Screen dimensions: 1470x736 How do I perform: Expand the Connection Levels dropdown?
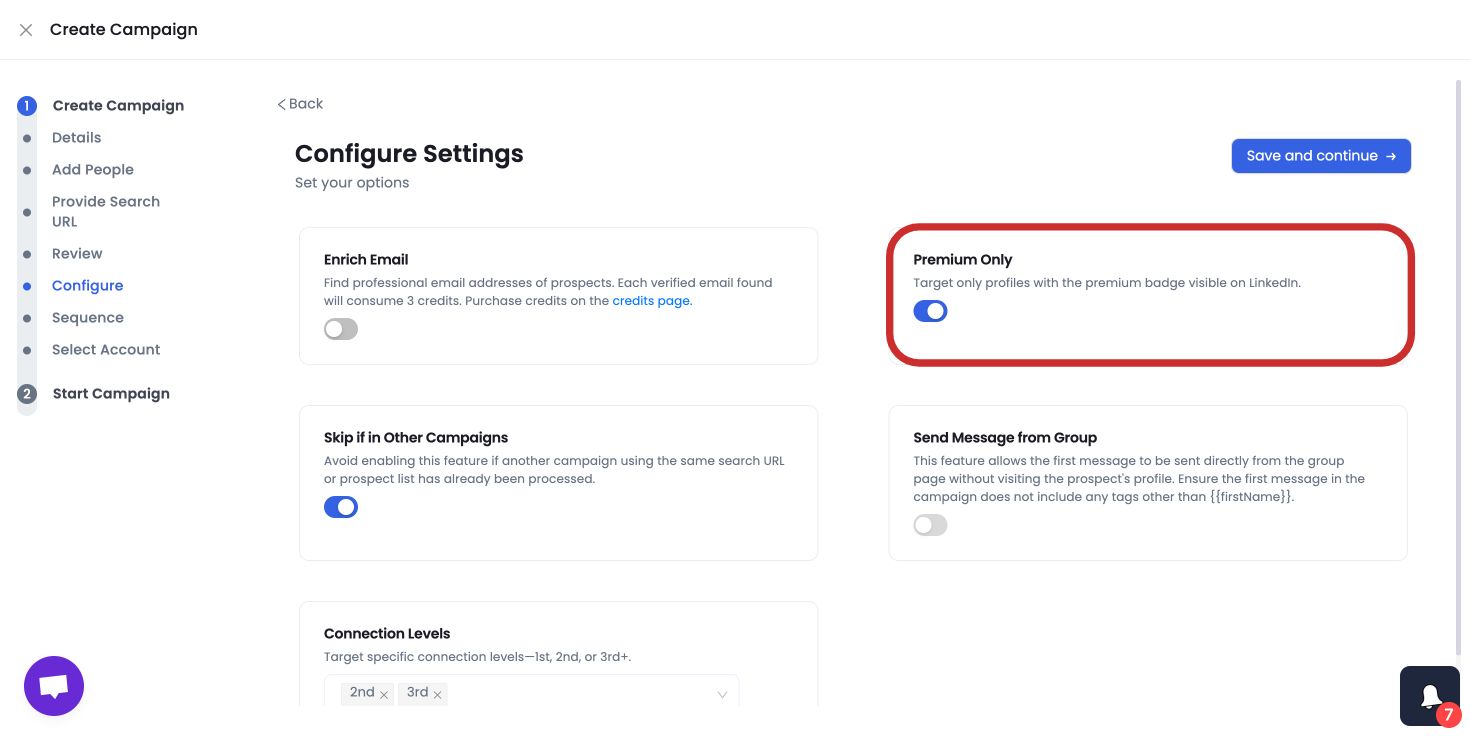pos(722,693)
